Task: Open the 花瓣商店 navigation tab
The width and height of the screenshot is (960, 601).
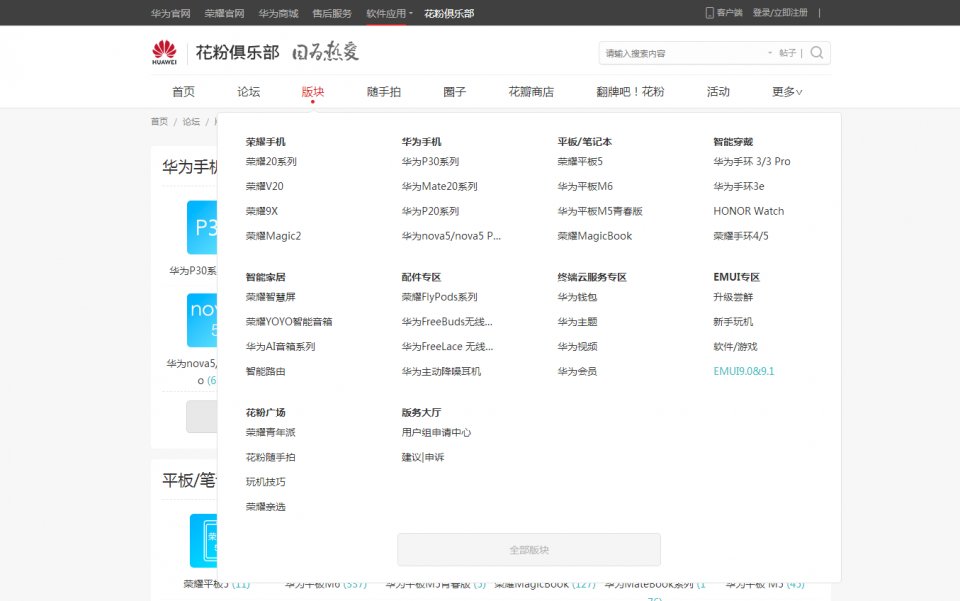Action: (x=531, y=92)
